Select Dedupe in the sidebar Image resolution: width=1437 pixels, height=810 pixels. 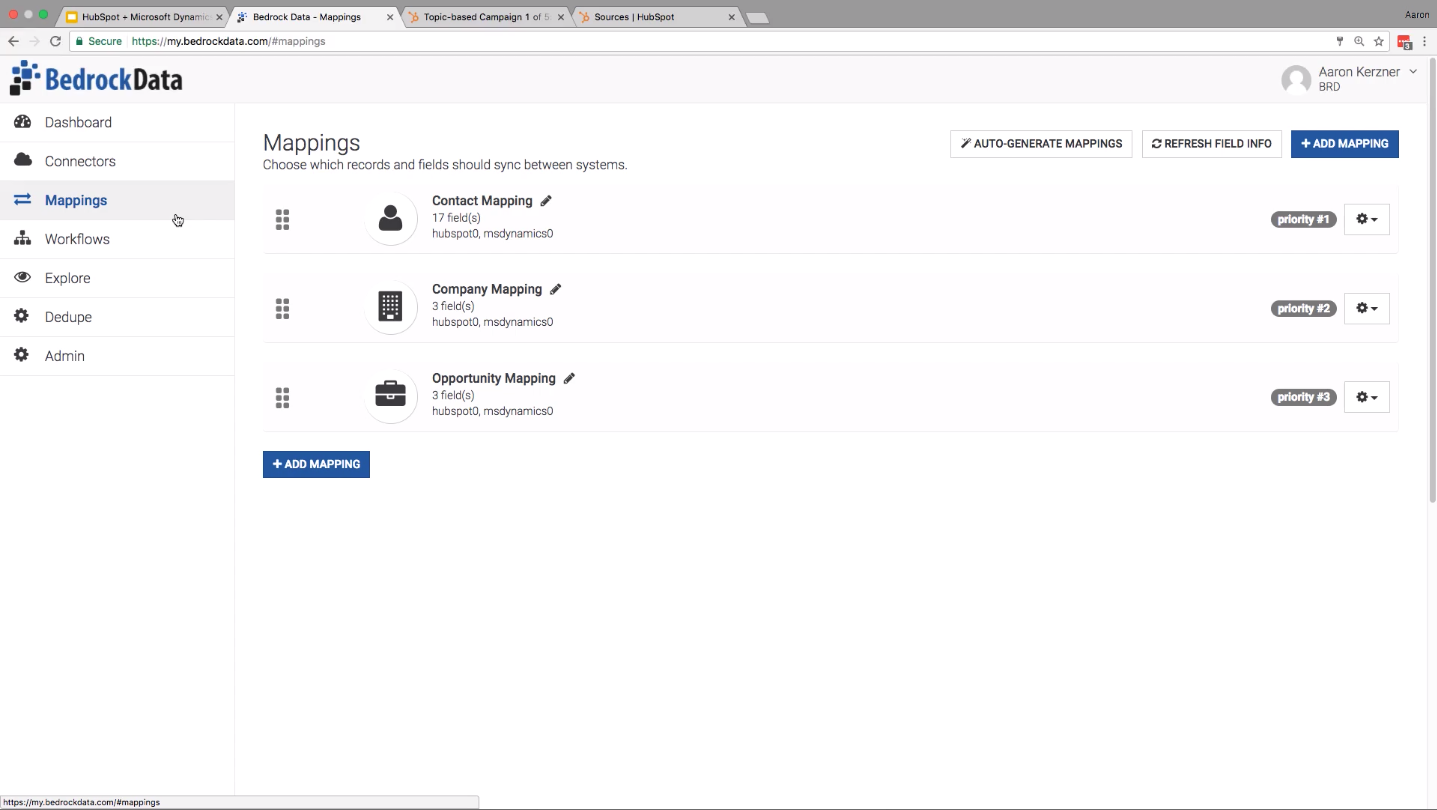117,317
